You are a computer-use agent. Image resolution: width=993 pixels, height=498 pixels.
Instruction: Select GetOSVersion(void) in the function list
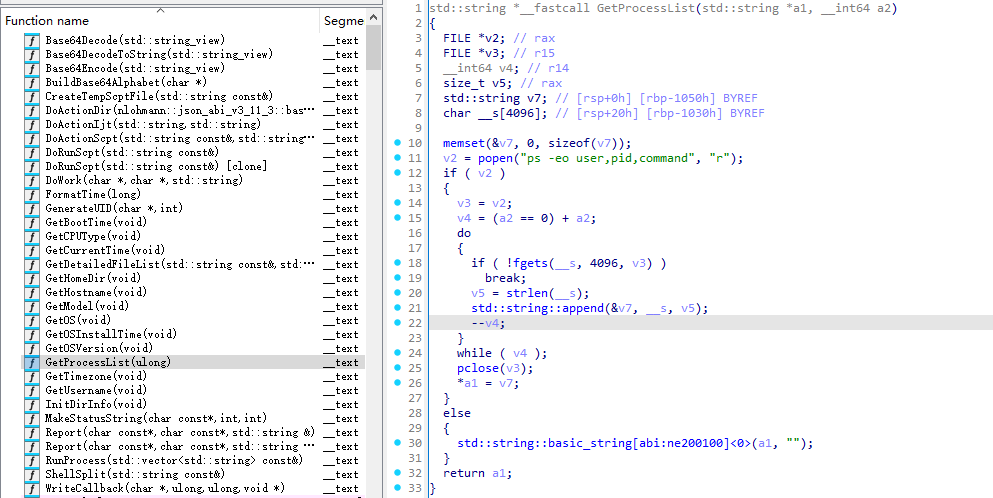(x=96, y=348)
